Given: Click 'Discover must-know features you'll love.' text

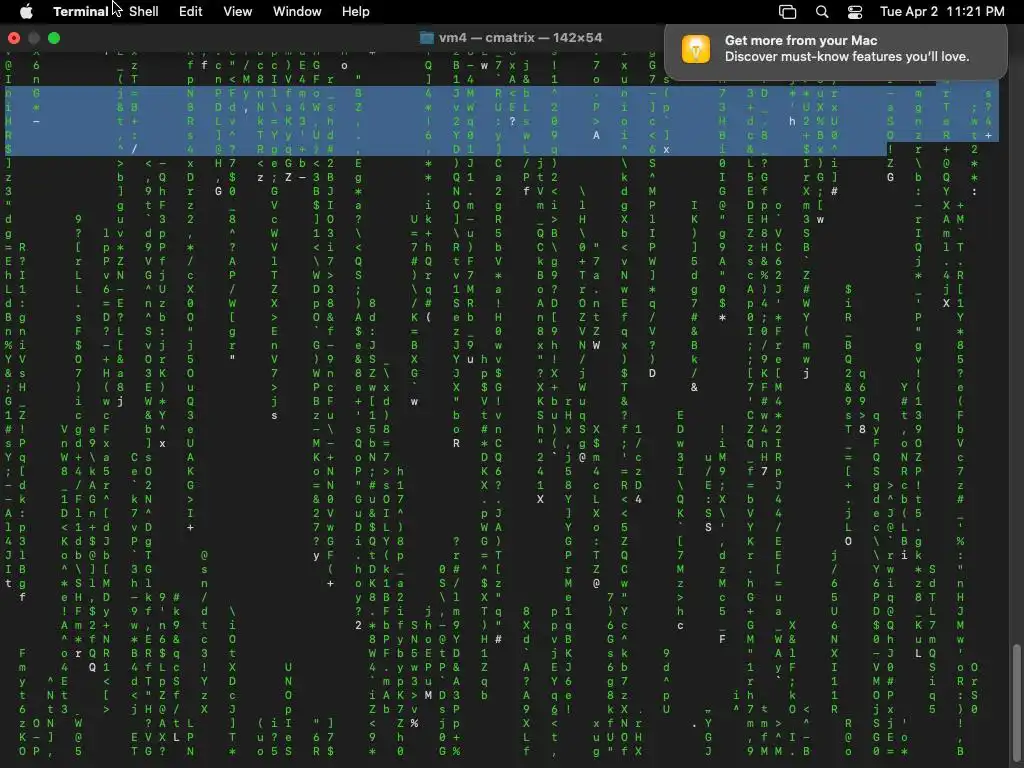Looking at the screenshot, I should 846,57.
